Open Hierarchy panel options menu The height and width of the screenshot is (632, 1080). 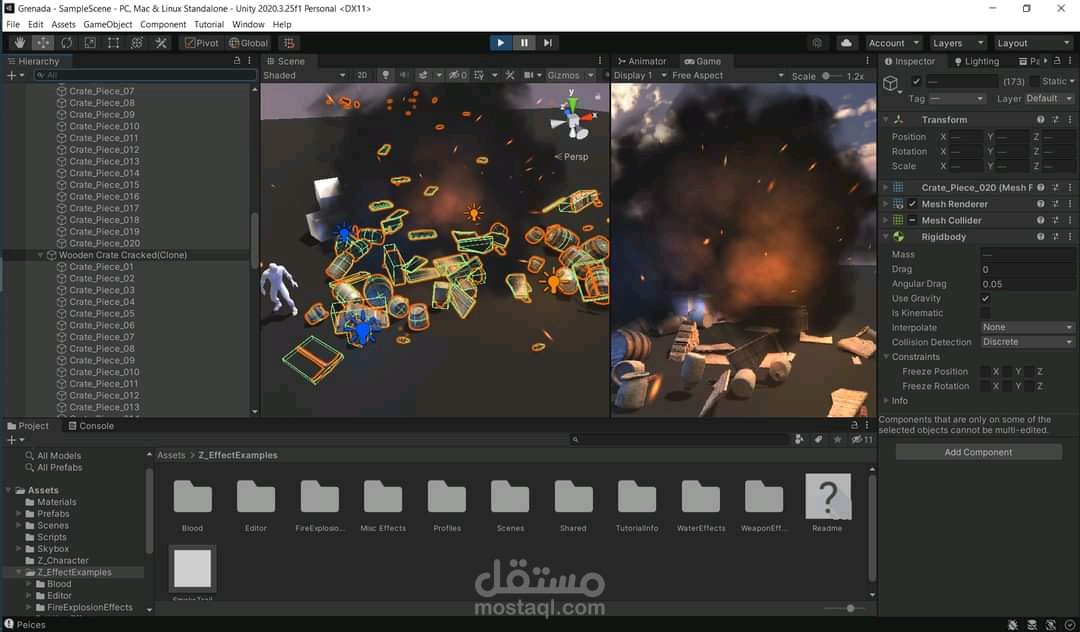tap(249, 61)
